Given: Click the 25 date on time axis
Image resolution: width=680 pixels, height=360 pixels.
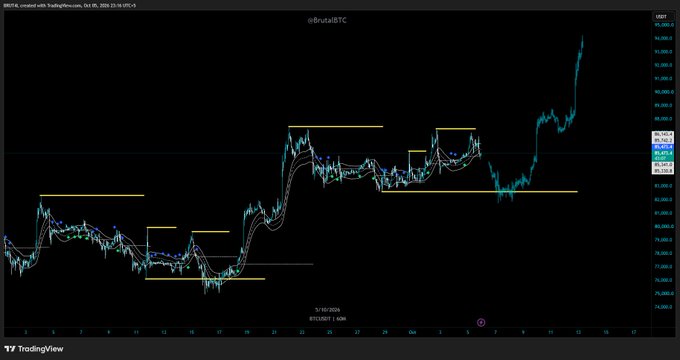Looking at the screenshot, I should 330,332.
